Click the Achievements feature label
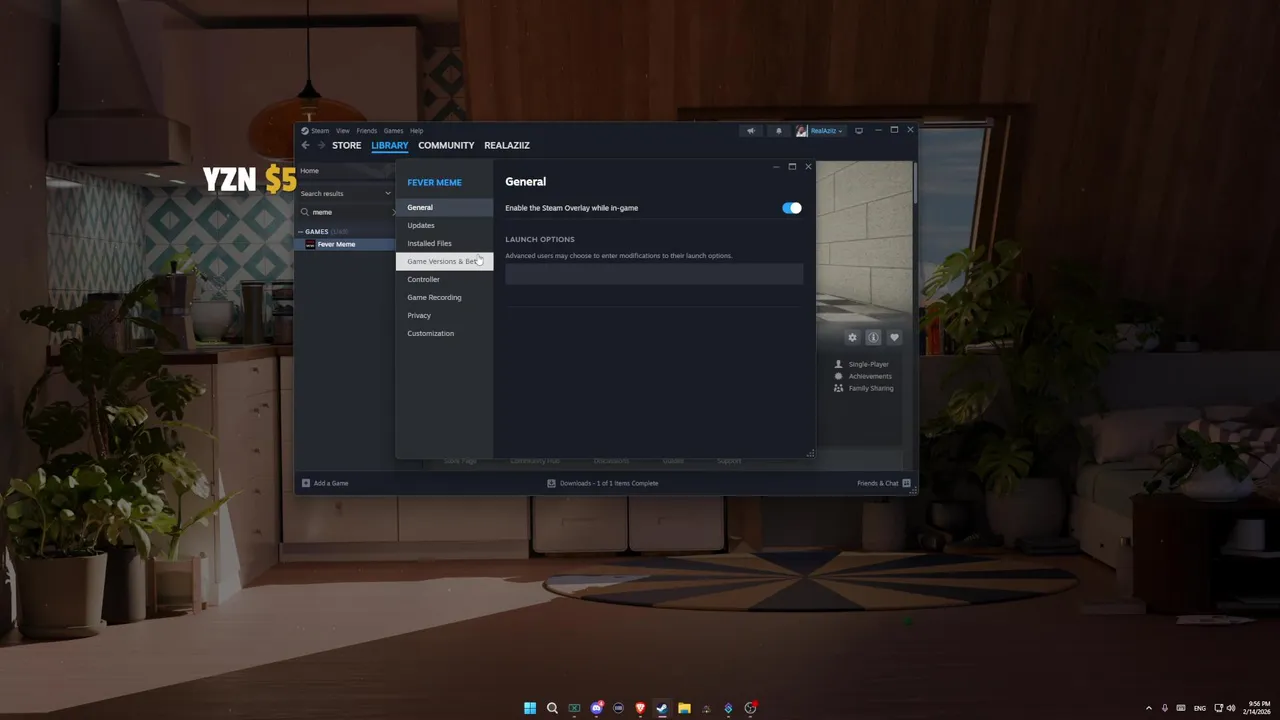This screenshot has width=1280, height=720. (870, 376)
